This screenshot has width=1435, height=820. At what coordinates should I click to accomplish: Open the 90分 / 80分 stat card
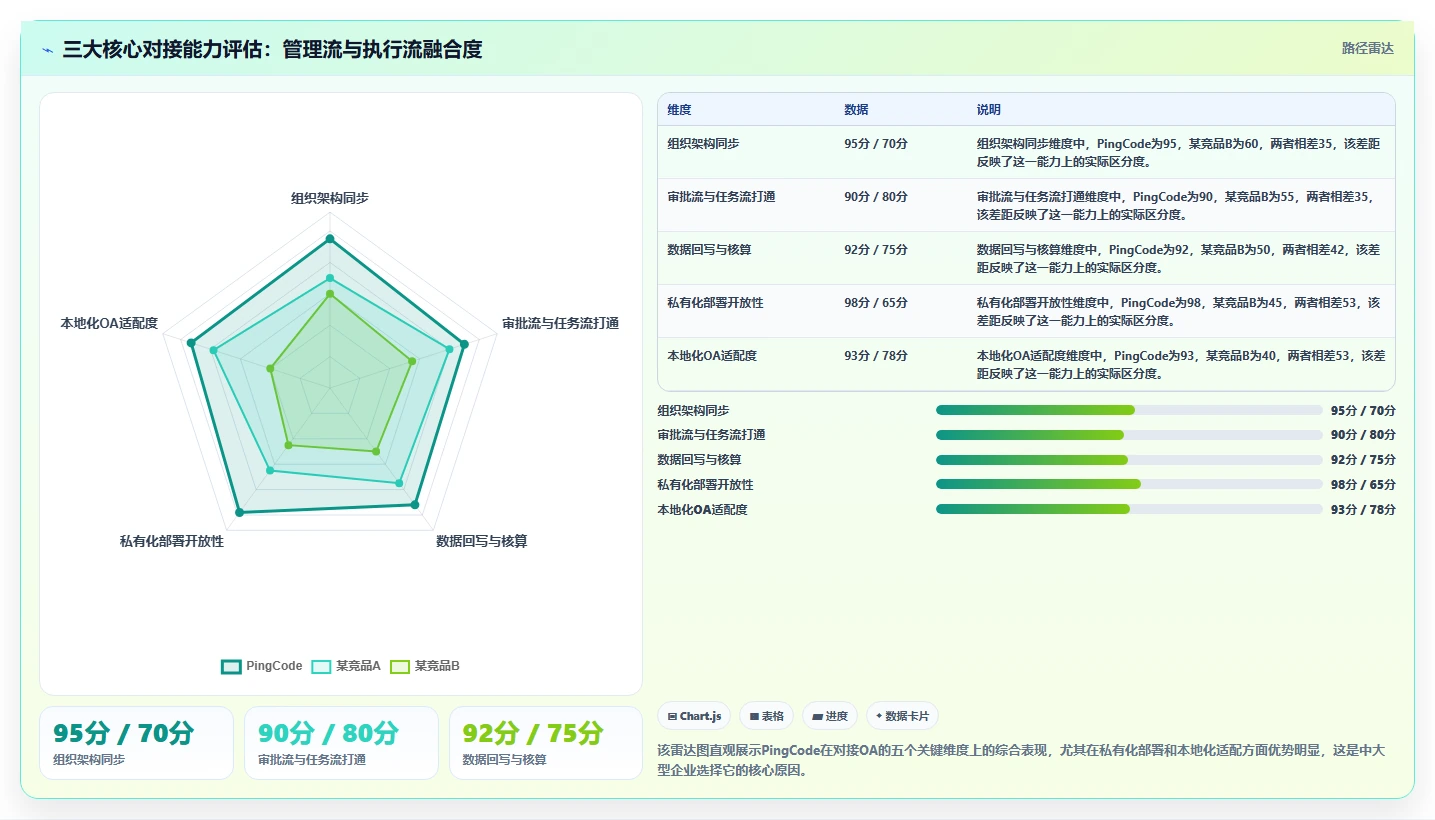tap(341, 743)
